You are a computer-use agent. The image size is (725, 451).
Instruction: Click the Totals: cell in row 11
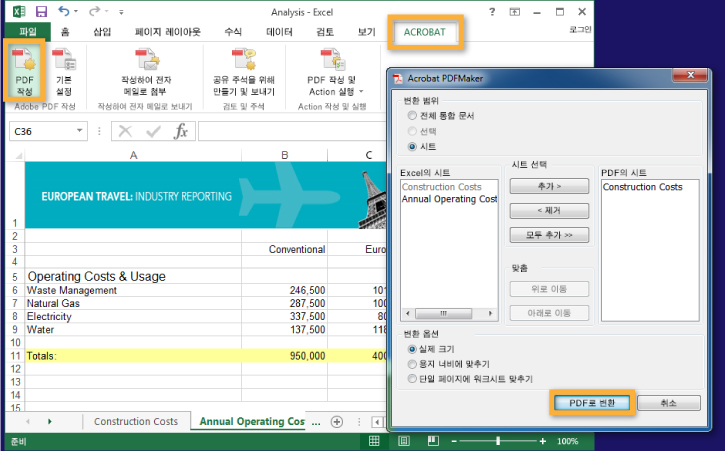pos(133,356)
